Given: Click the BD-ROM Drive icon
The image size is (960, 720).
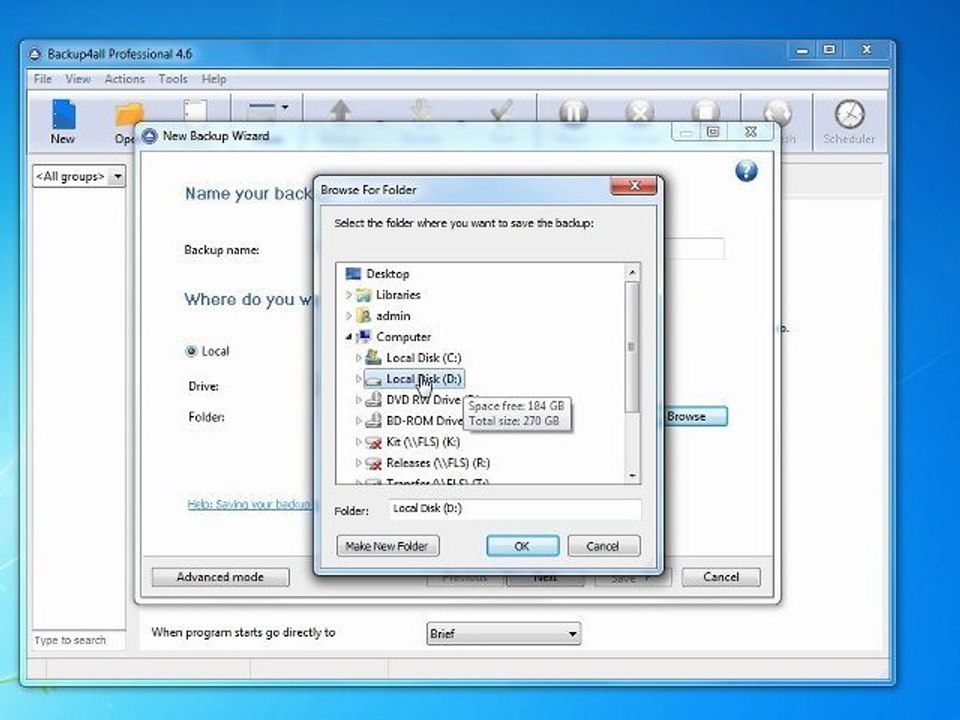Looking at the screenshot, I should click(x=373, y=421).
